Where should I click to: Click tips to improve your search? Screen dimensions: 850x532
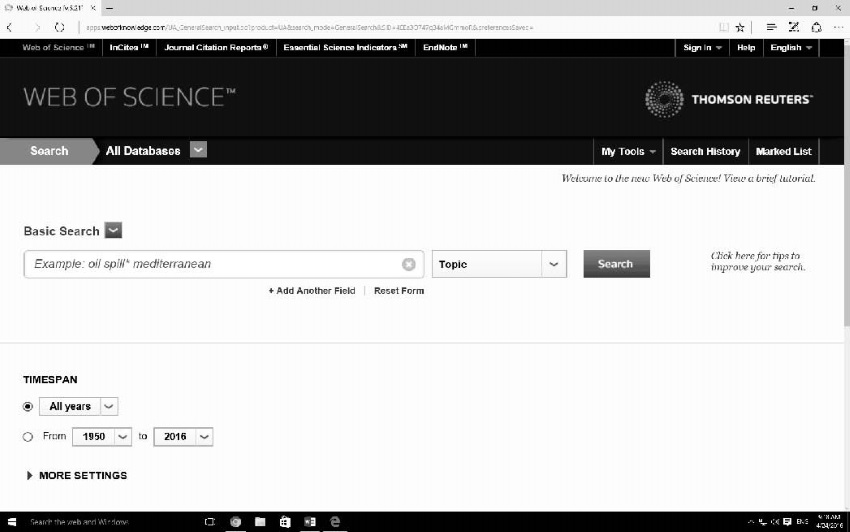pos(757,261)
